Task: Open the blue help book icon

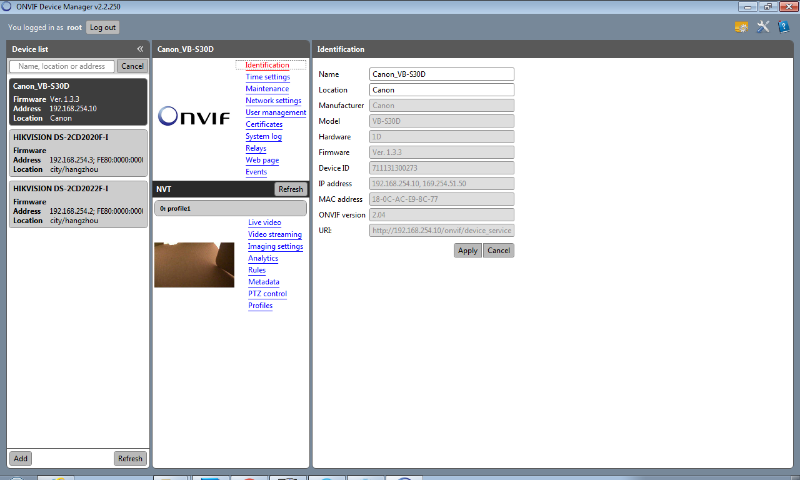Action: coord(783,27)
